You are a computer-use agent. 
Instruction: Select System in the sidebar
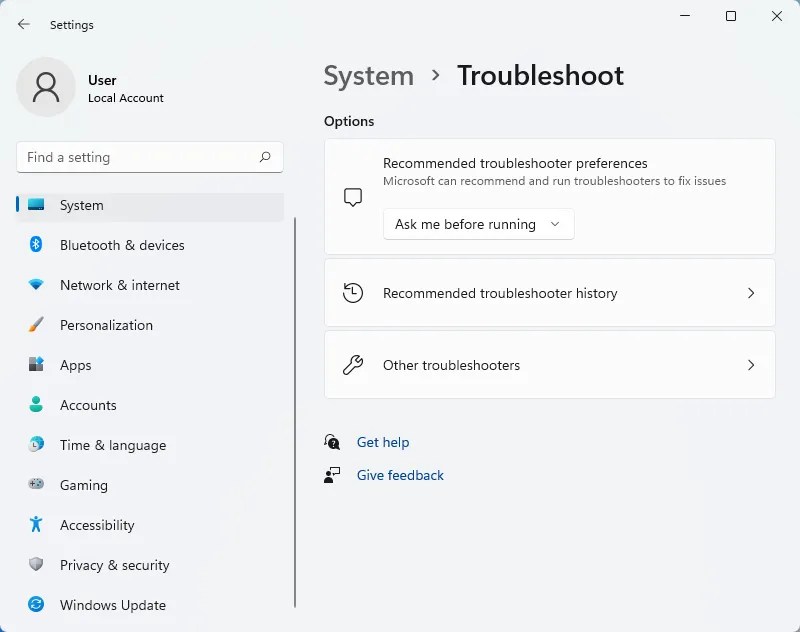click(x=83, y=205)
